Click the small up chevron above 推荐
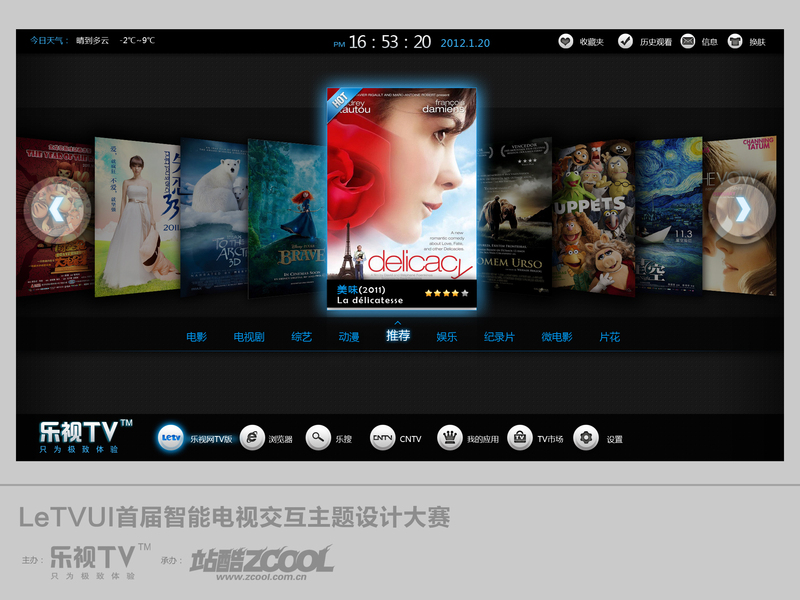The width and height of the screenshot is (800, 600). pos(397,322)
